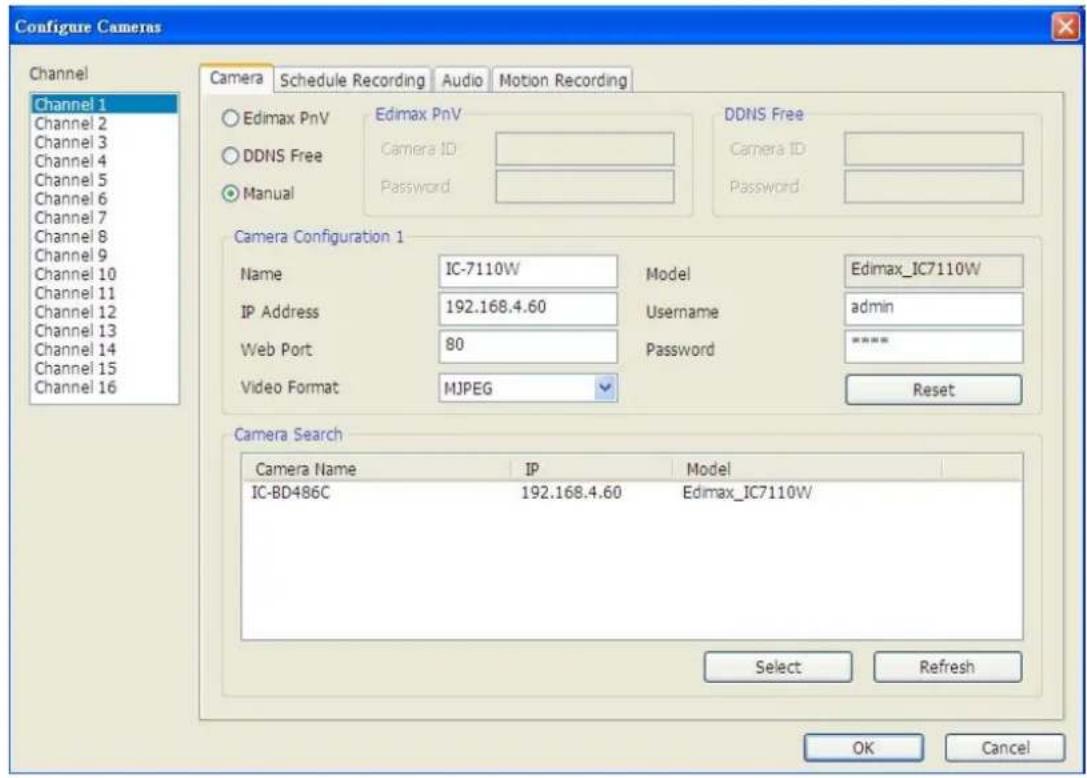Select the IC-BD486C camera search result
The width and height of the screenshot is (1087, 778).
coord(632,492)
